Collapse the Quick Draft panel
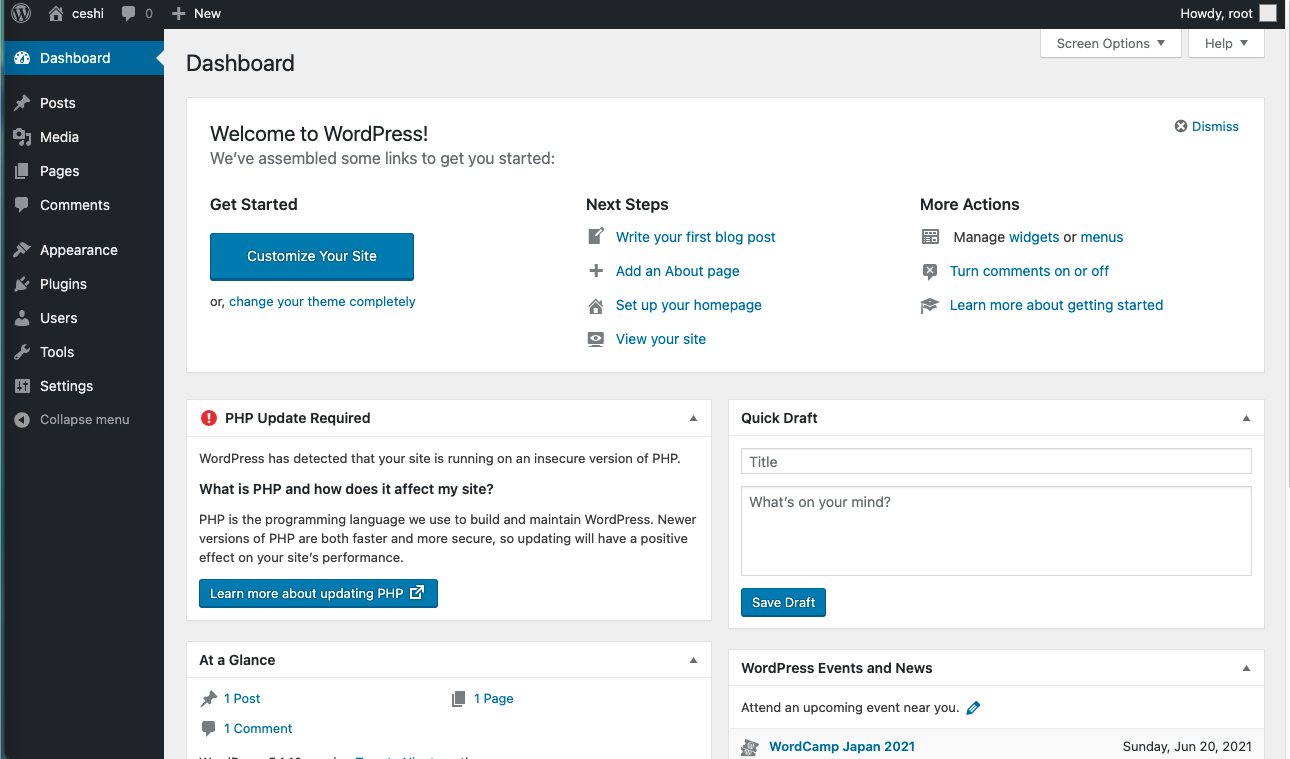Viewport: 1290px width, 759px height. coord(1246,418)
